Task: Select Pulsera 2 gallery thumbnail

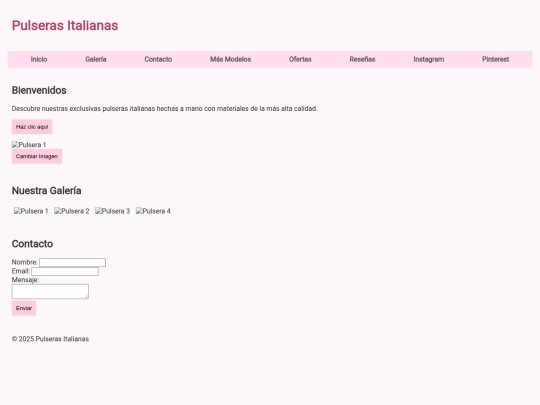Action: [72, 211]
